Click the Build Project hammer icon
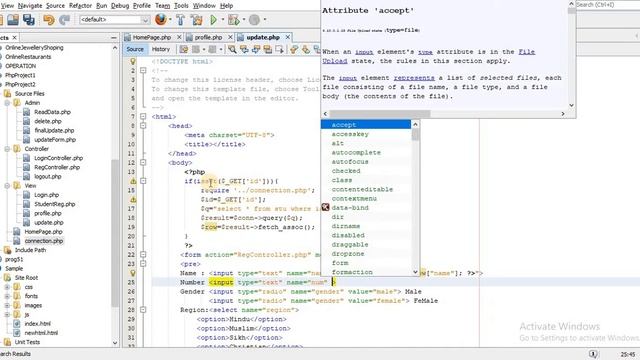This screenshot has height=360, width=640. click(x=180, y=19)
